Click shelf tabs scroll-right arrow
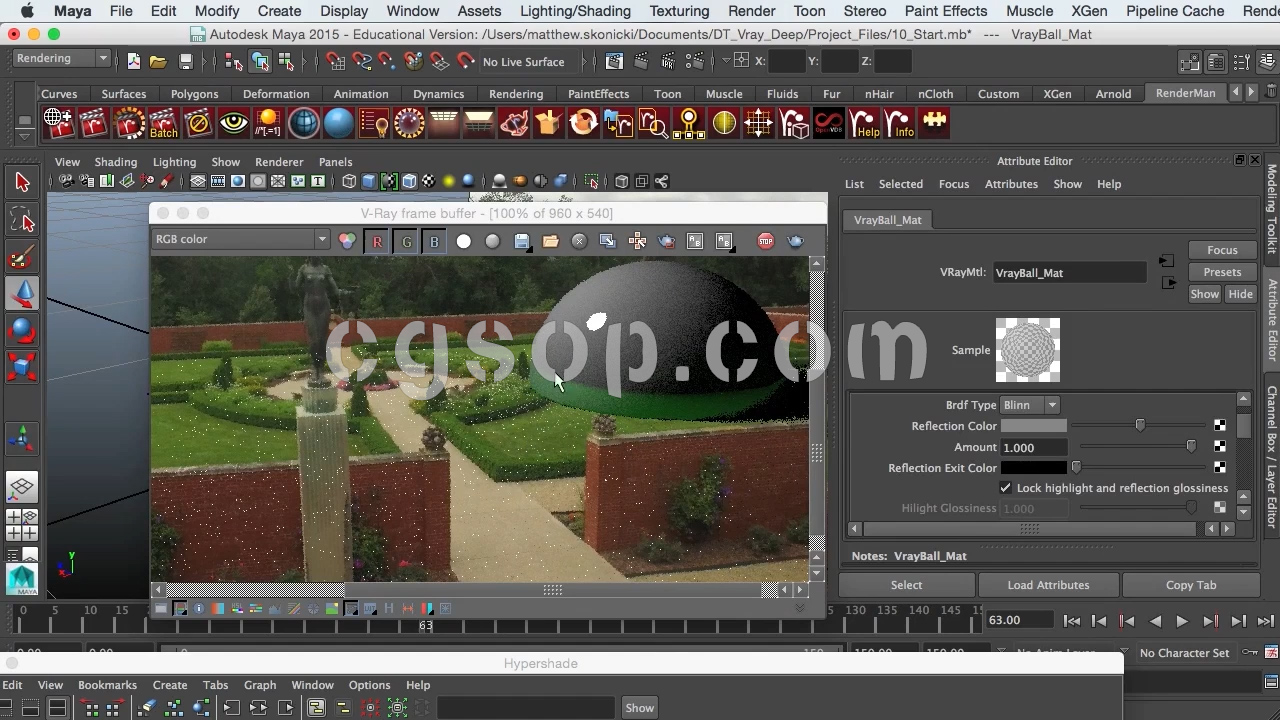 (x=1253, y=93)
